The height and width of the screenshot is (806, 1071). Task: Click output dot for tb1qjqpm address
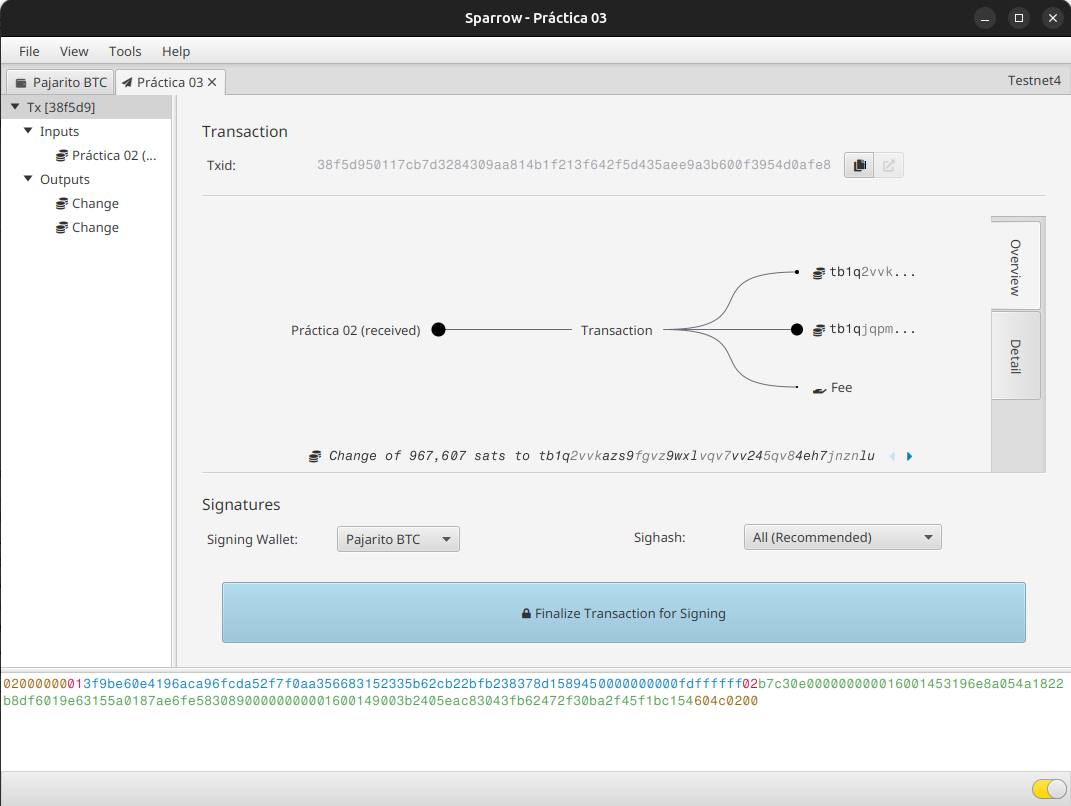[796, 330]
